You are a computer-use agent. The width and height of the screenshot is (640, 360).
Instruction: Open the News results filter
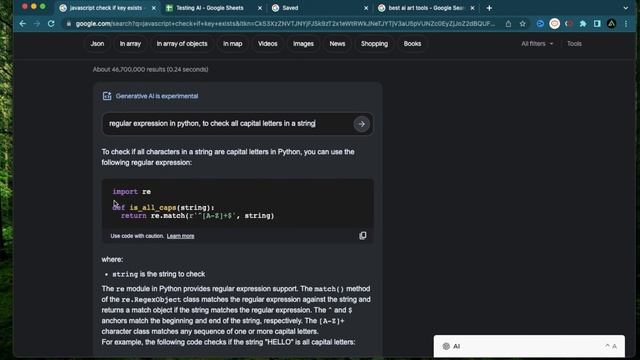pyautogui.click(x=337, y=44)
